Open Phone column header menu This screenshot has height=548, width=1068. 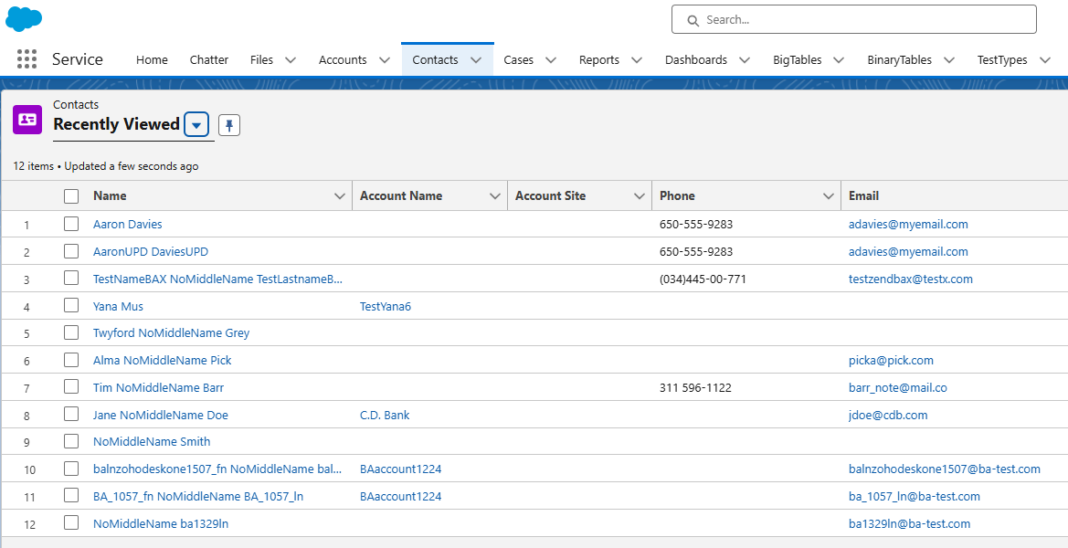[827, 196]
